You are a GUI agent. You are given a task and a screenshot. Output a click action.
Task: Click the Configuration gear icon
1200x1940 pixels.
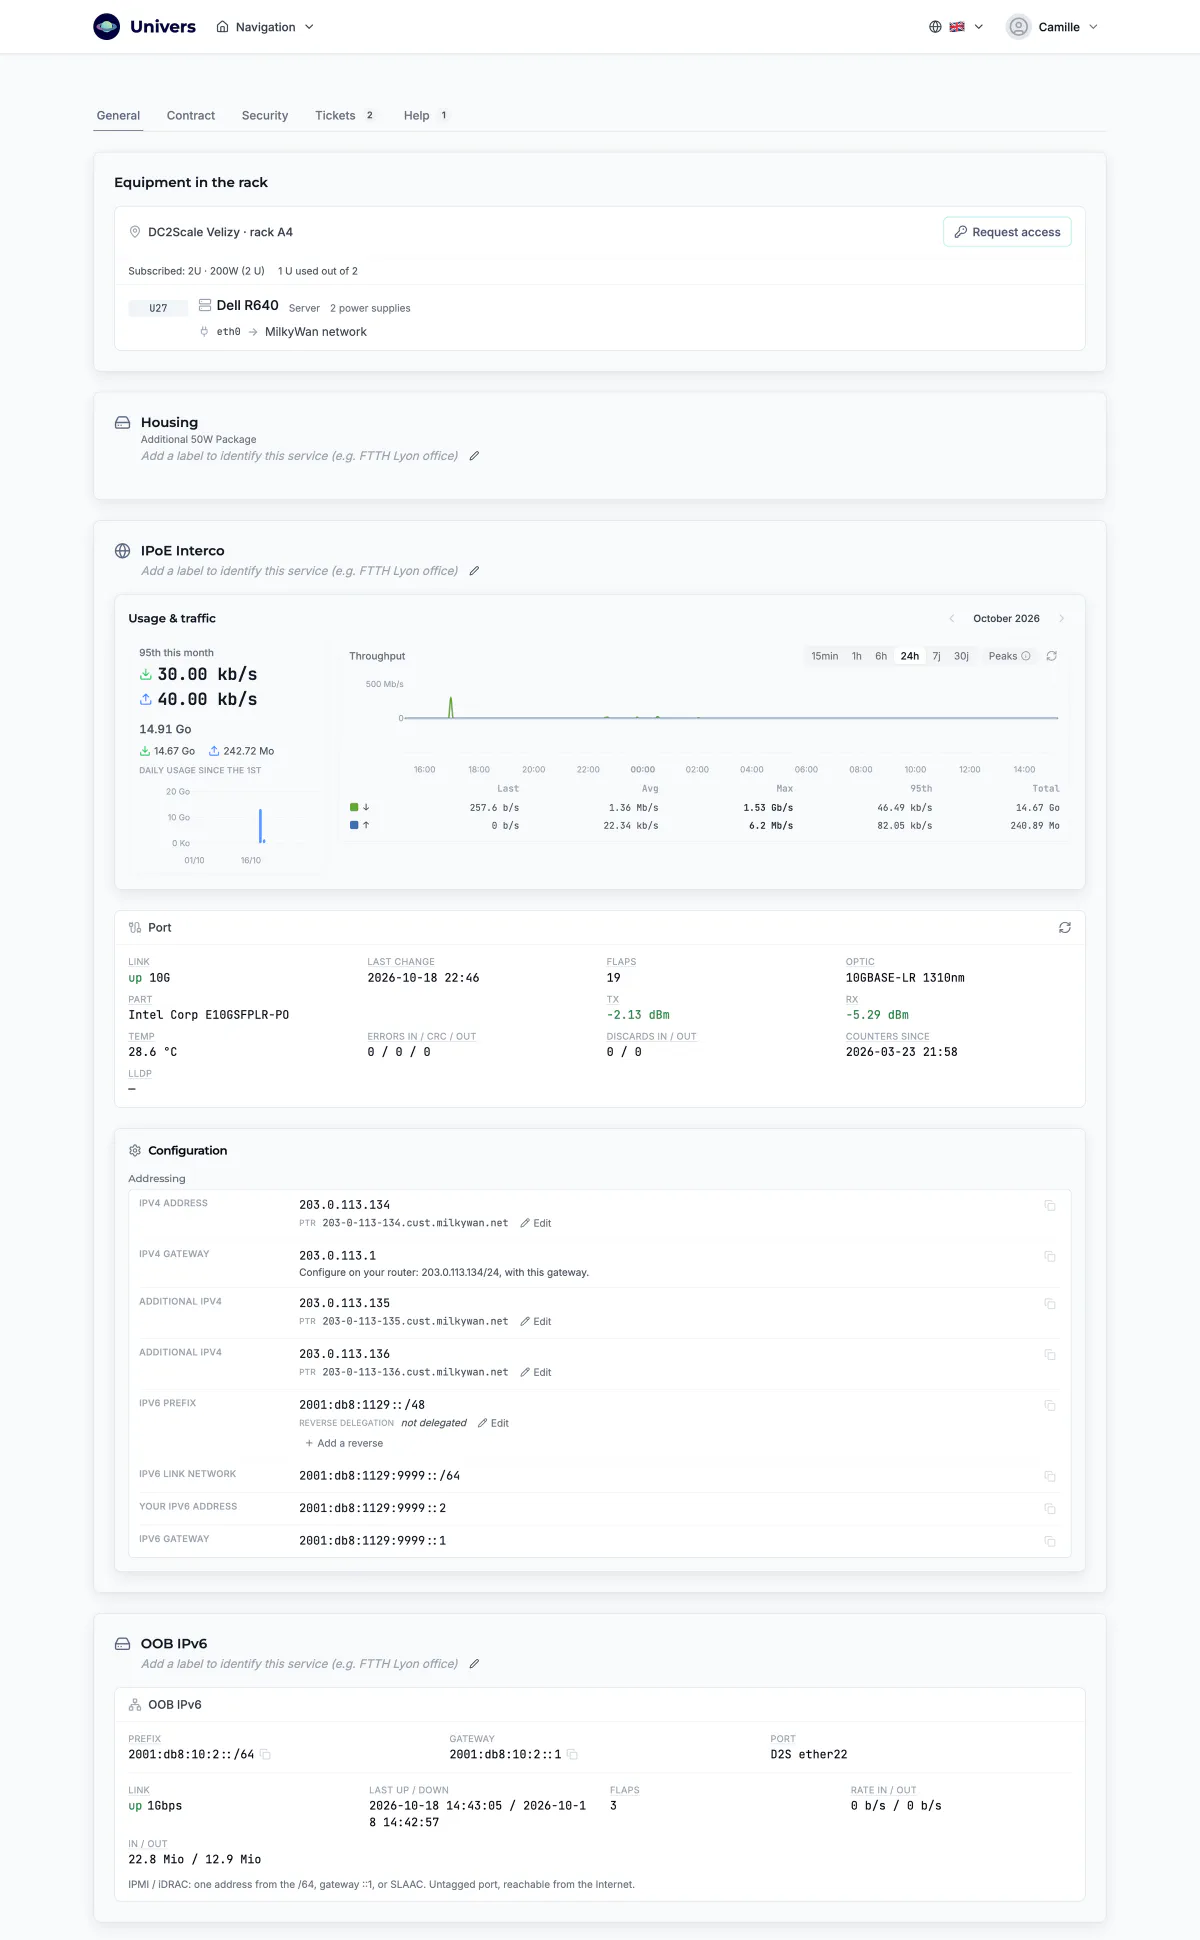135,1151
